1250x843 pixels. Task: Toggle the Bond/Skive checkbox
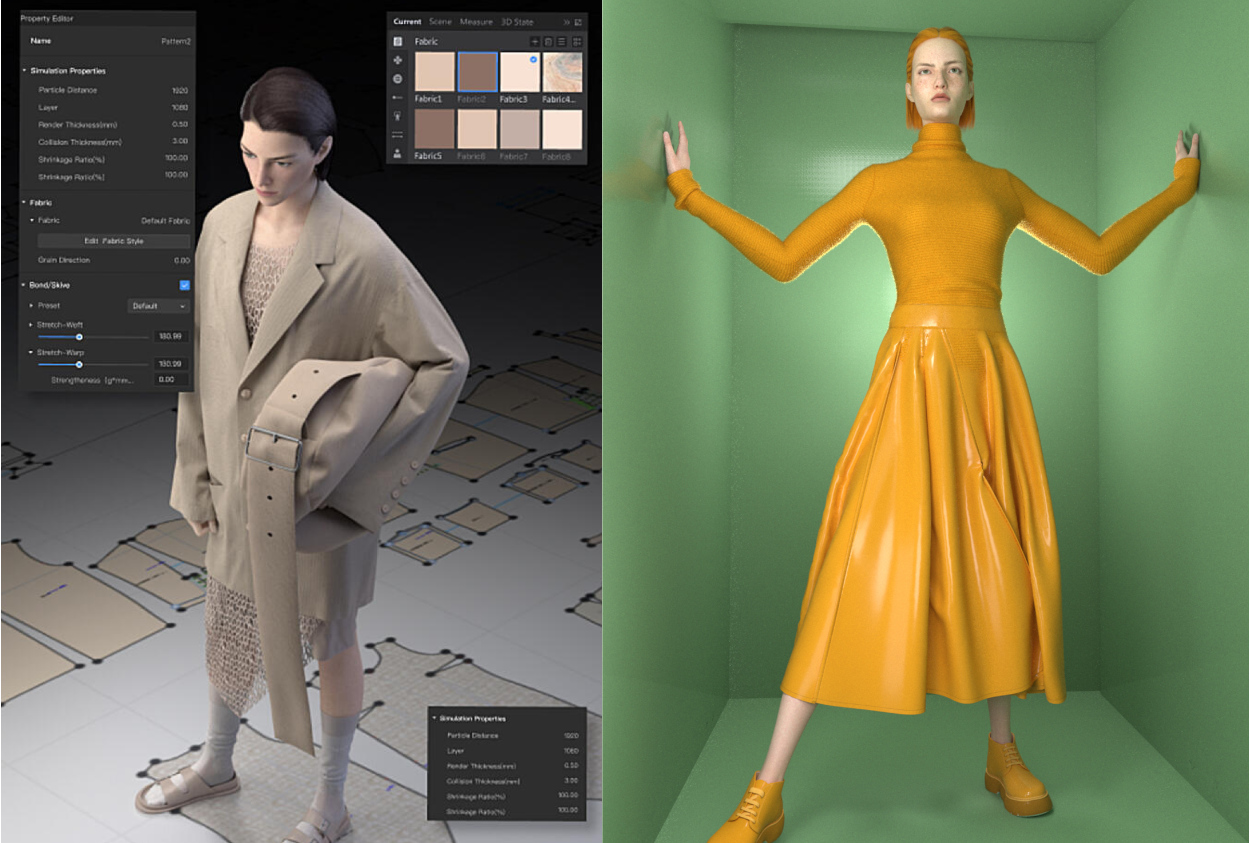click(x=184, y=285)
